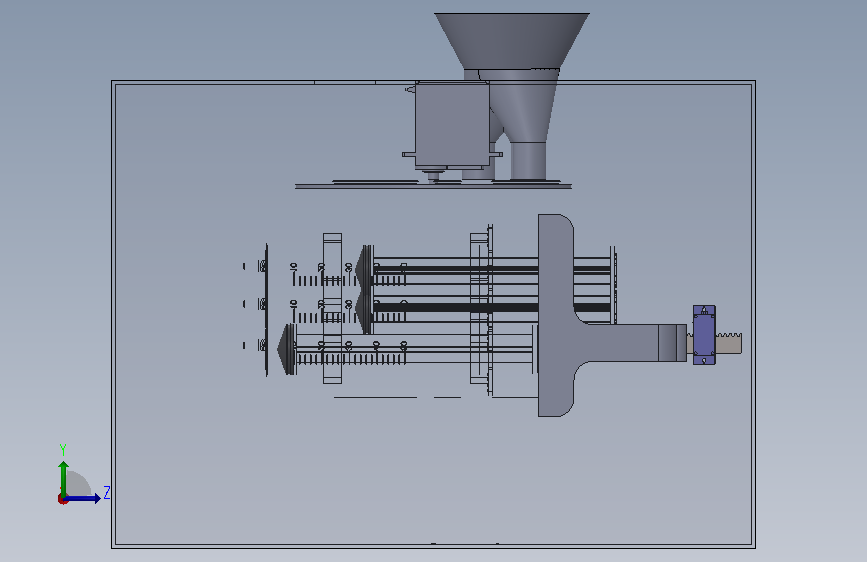867x562 pixels.
Task: Select the blue bearing block on rack
Action: pyautogui.click(x=704, y=335)
